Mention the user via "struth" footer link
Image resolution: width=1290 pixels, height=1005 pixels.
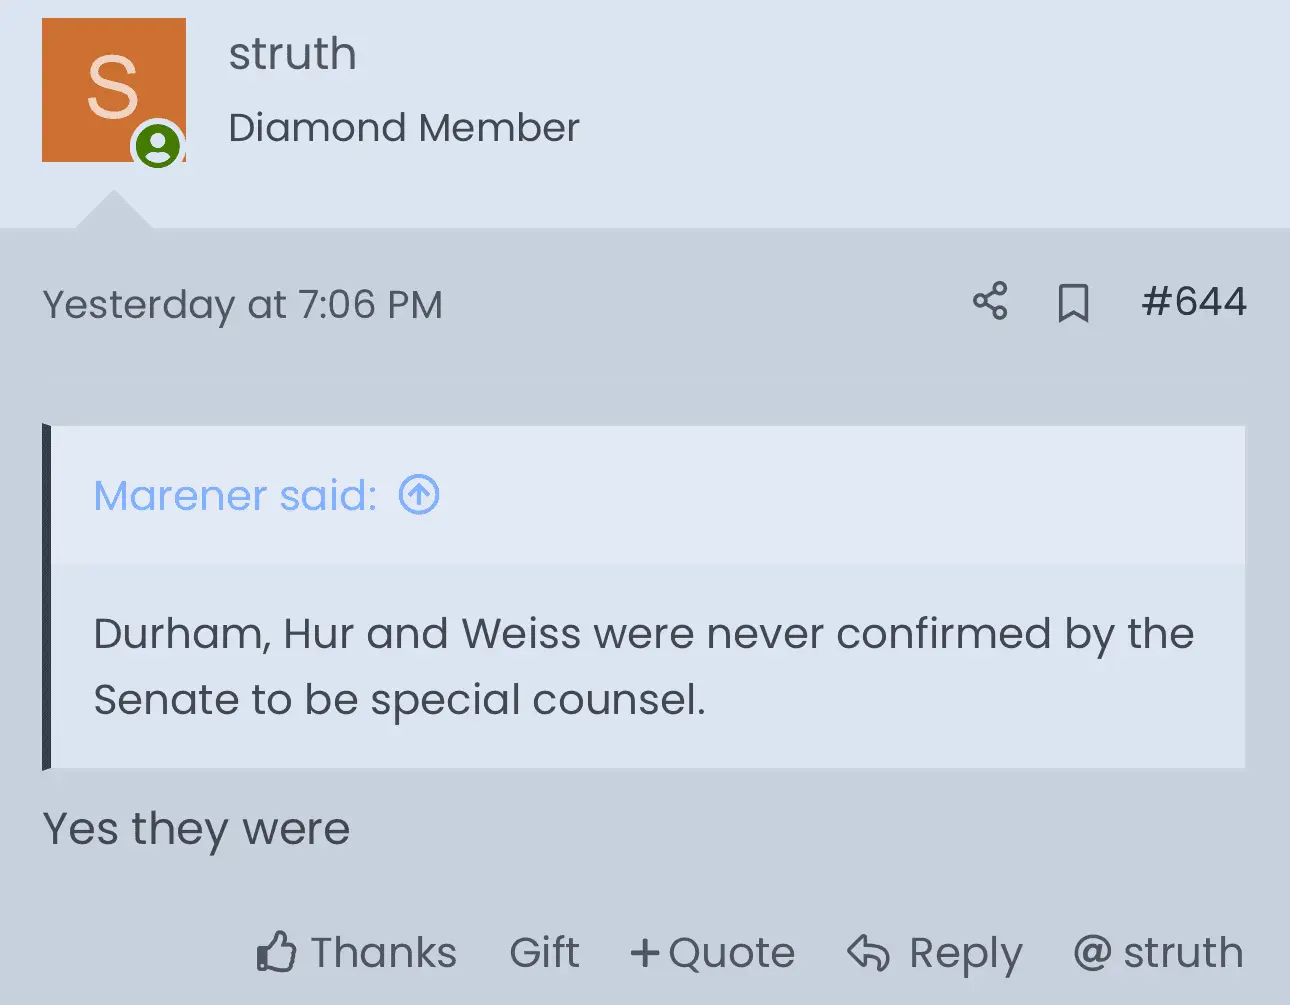pos(1183,952)
